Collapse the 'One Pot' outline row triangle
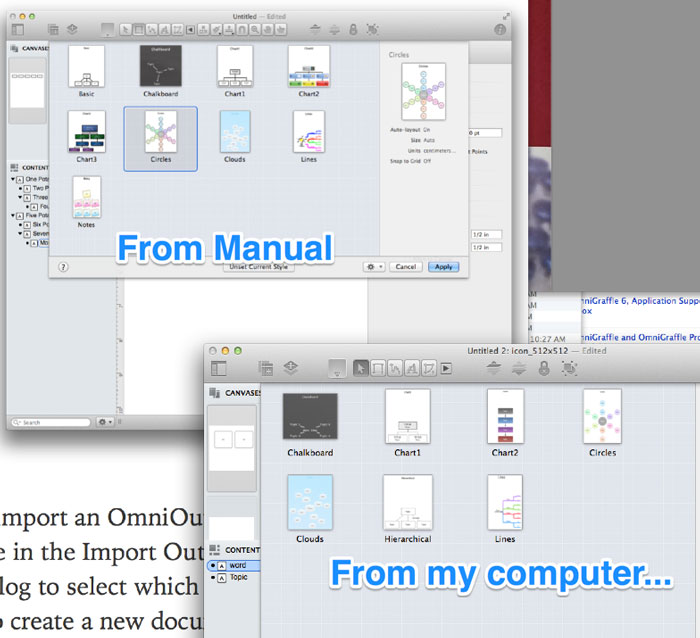Screen dimensions: 700x638 pos(13,179)
